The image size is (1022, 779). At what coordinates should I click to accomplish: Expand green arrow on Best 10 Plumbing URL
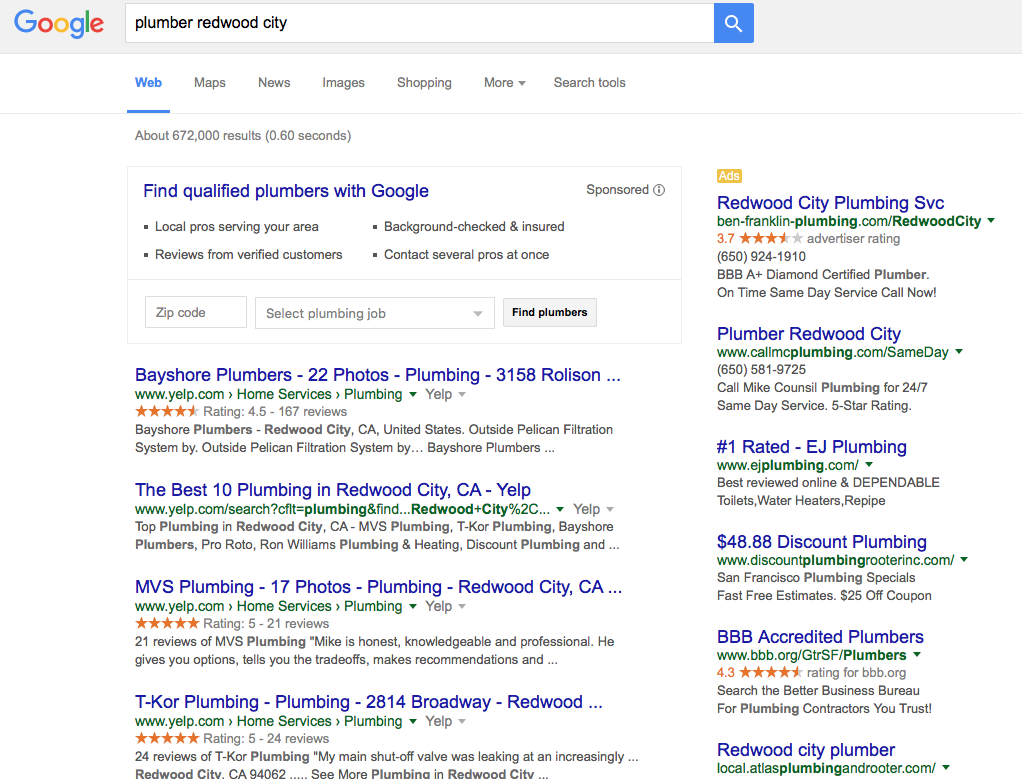(561, 509)
